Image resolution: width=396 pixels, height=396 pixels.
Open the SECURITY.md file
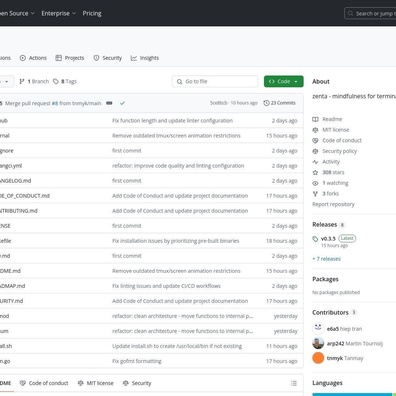click(11, 301)
